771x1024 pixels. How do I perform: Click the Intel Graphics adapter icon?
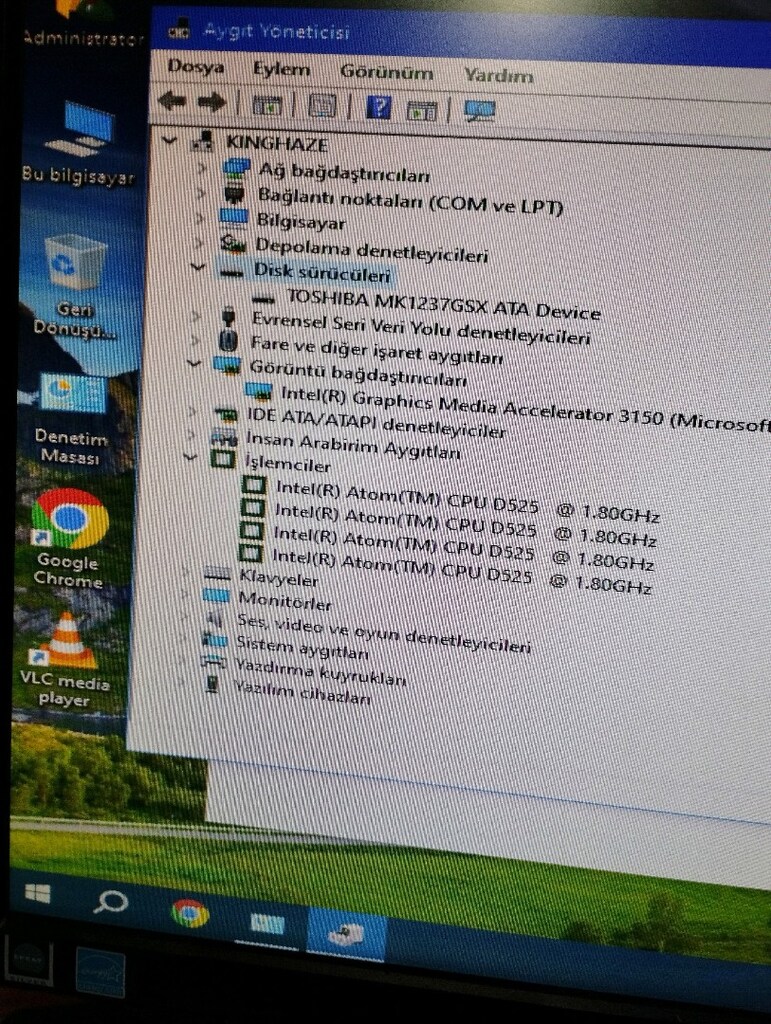(x=259, y=391)
